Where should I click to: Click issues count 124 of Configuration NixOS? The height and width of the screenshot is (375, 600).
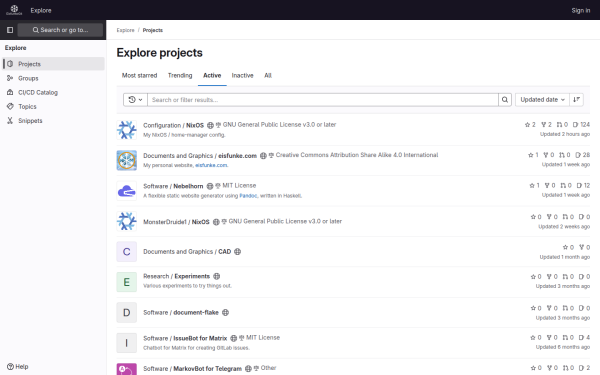(581, 125)
